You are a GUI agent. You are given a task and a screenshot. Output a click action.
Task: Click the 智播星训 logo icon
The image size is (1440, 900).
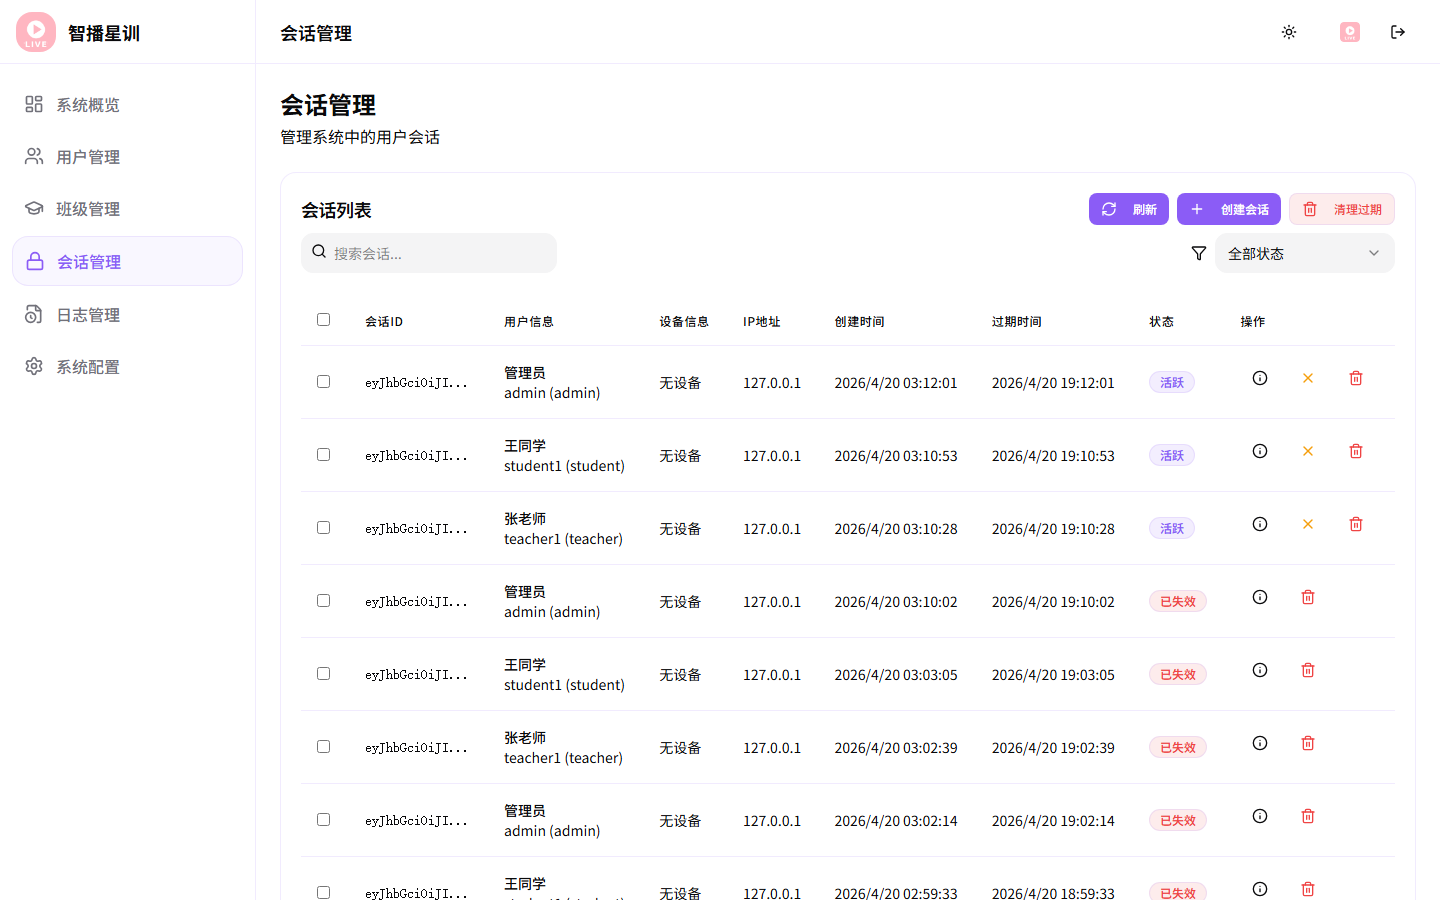pyautogui.click(x=36, y=32)
